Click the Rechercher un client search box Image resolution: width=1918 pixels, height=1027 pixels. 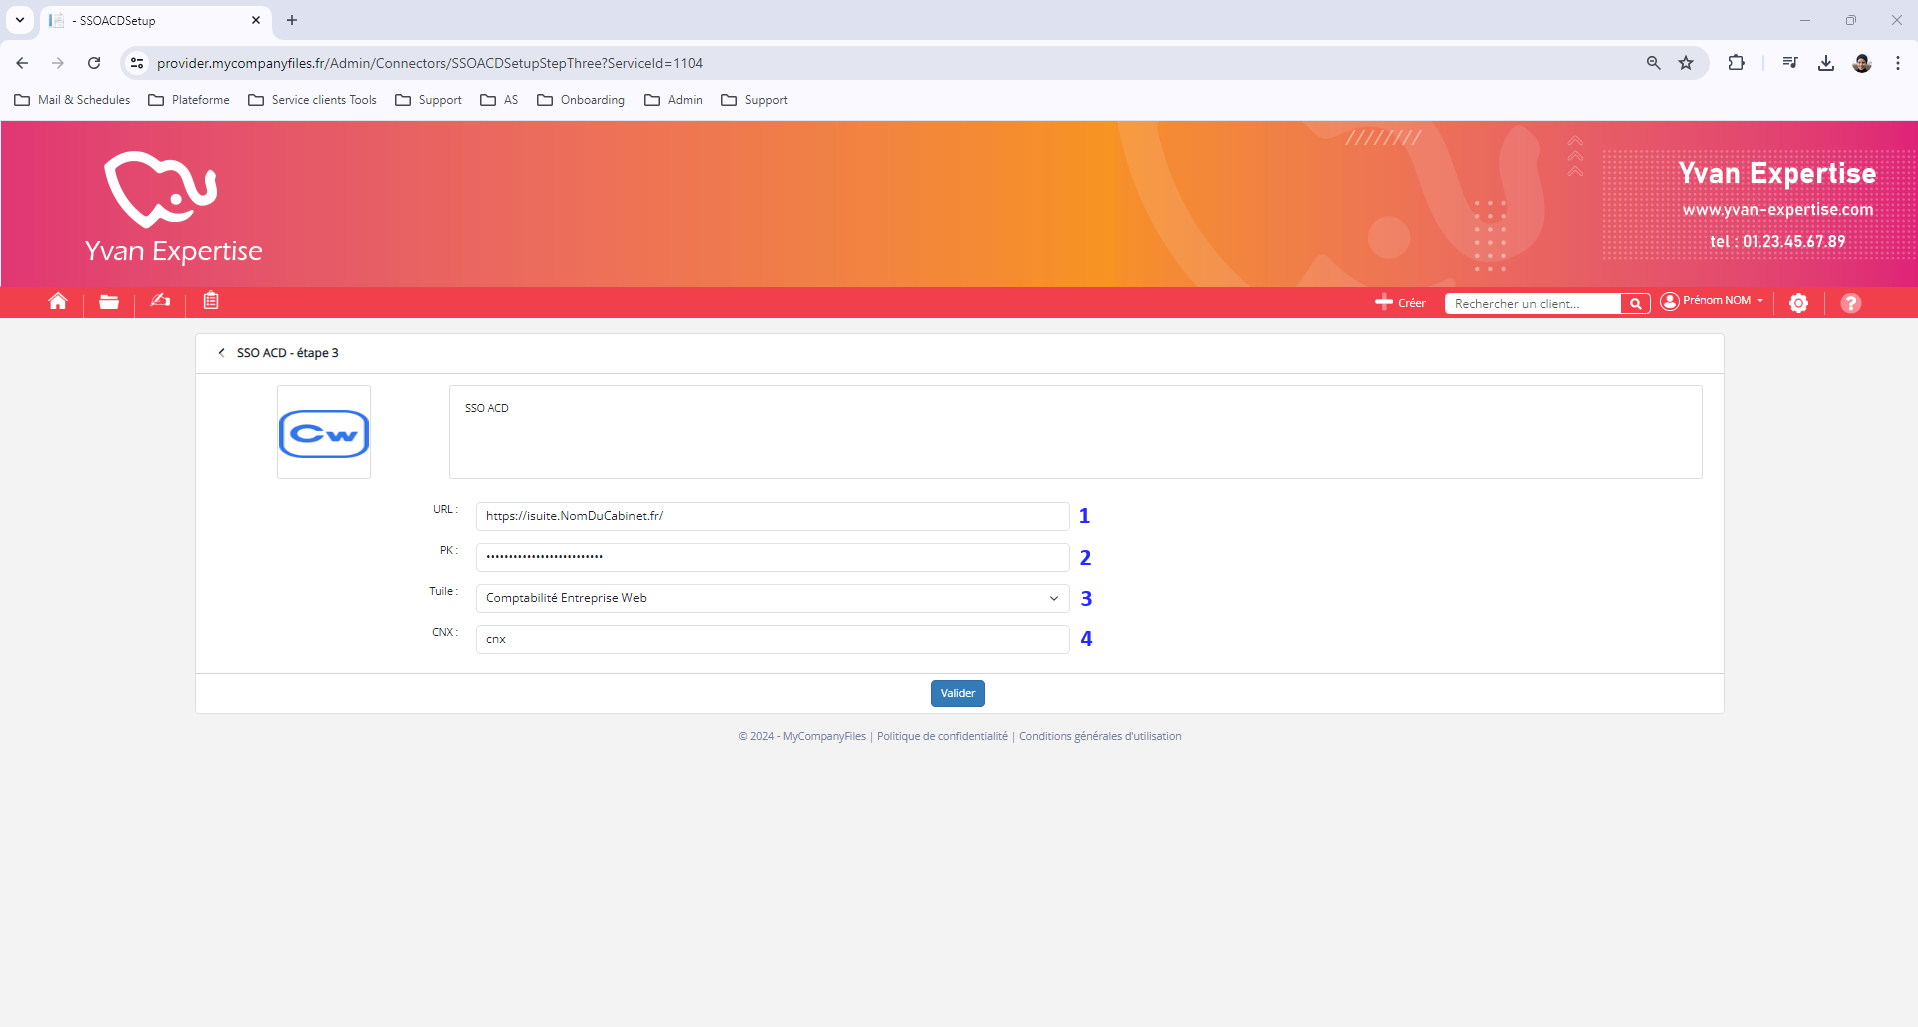click(1531, 304)
